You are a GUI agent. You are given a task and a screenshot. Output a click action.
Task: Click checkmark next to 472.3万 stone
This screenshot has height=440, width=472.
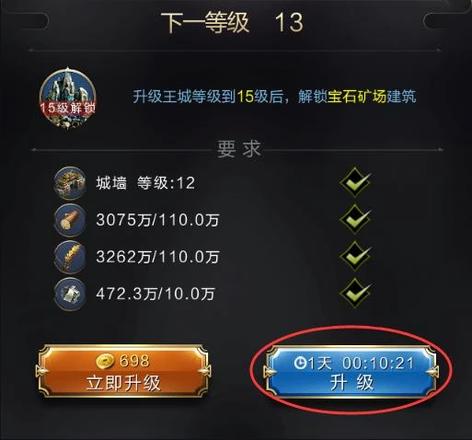[355, 293]
